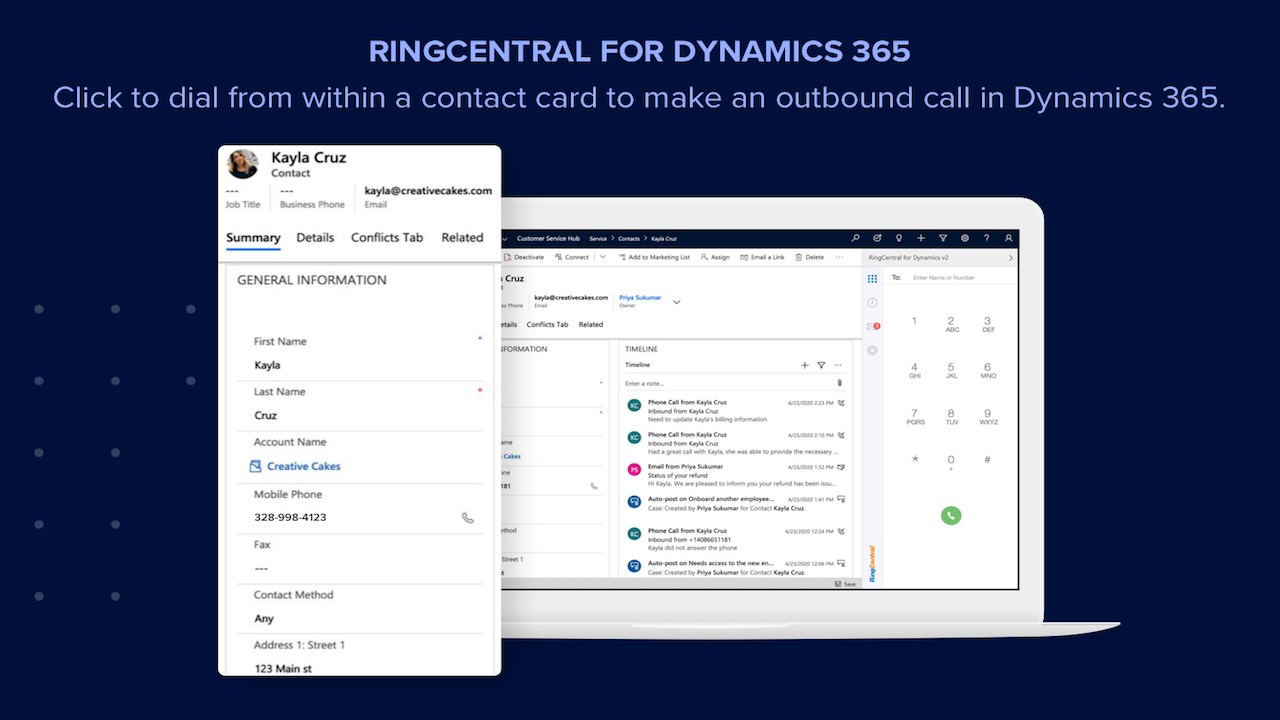Open RingCentral call history clock icon
1280x720 pixels.
(x=872, y=303)
